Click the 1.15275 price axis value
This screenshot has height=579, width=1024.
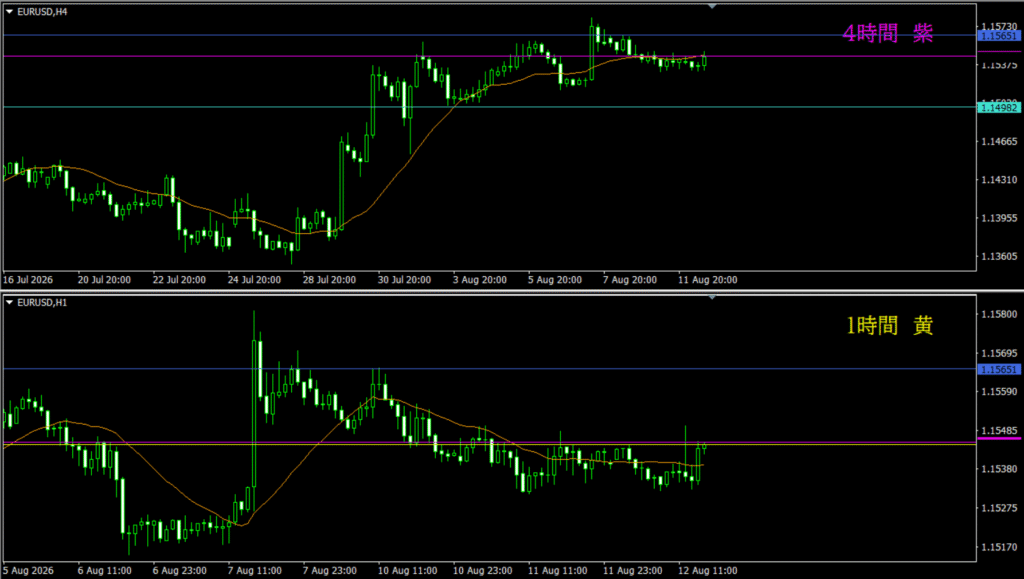click(999, 508)
